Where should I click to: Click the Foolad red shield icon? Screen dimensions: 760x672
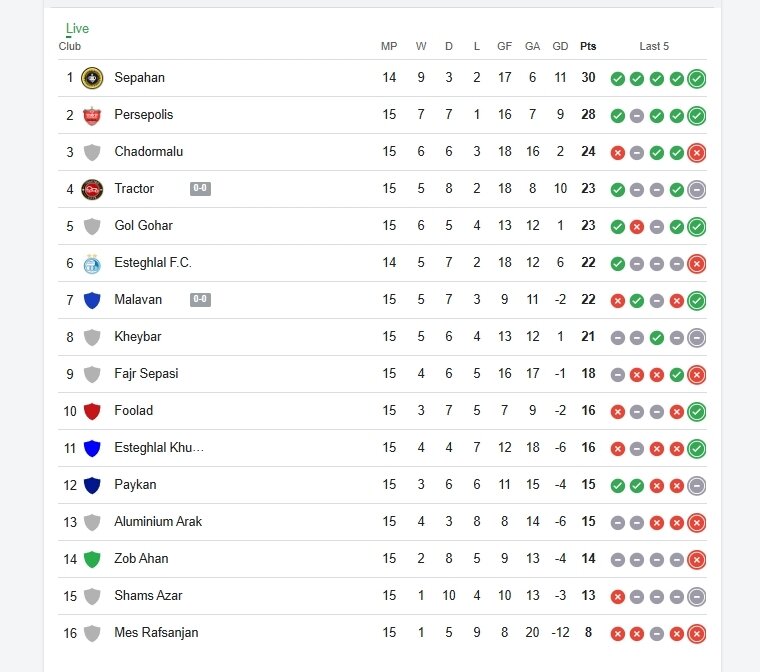coord(92,411)
